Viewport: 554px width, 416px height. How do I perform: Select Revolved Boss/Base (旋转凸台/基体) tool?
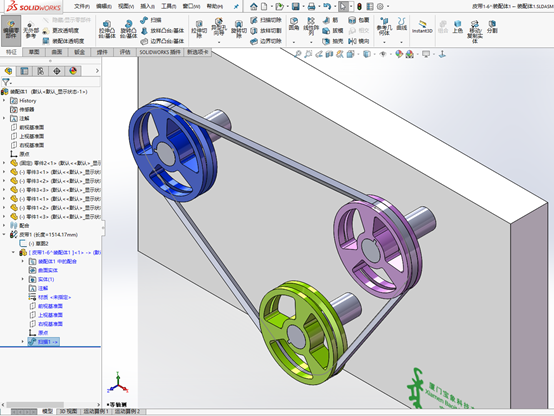tap(129, 29)
